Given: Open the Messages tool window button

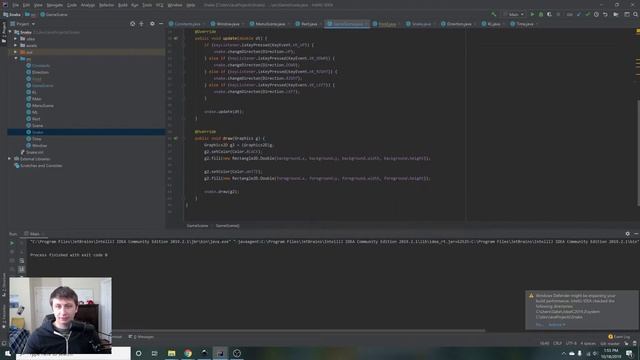Looking at the screenshot, I should 141,337.
